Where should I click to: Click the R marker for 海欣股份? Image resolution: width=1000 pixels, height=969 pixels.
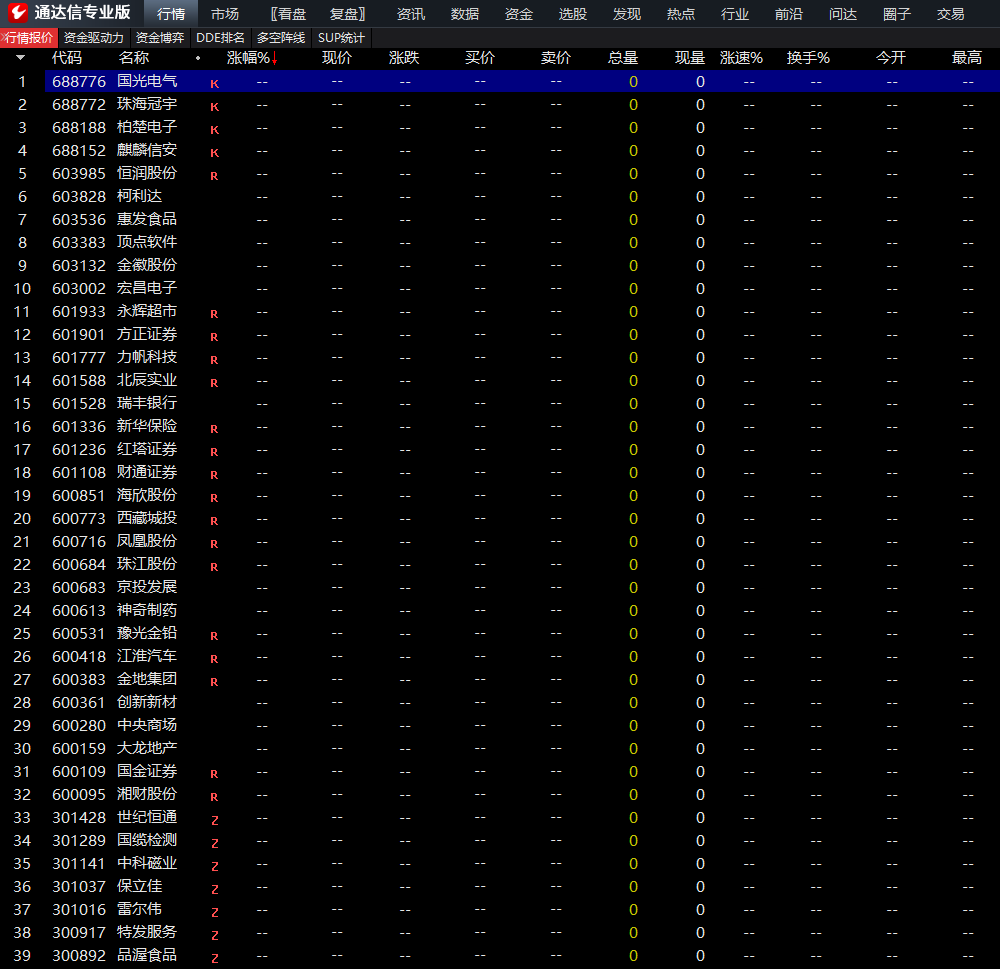pos(214,498)
